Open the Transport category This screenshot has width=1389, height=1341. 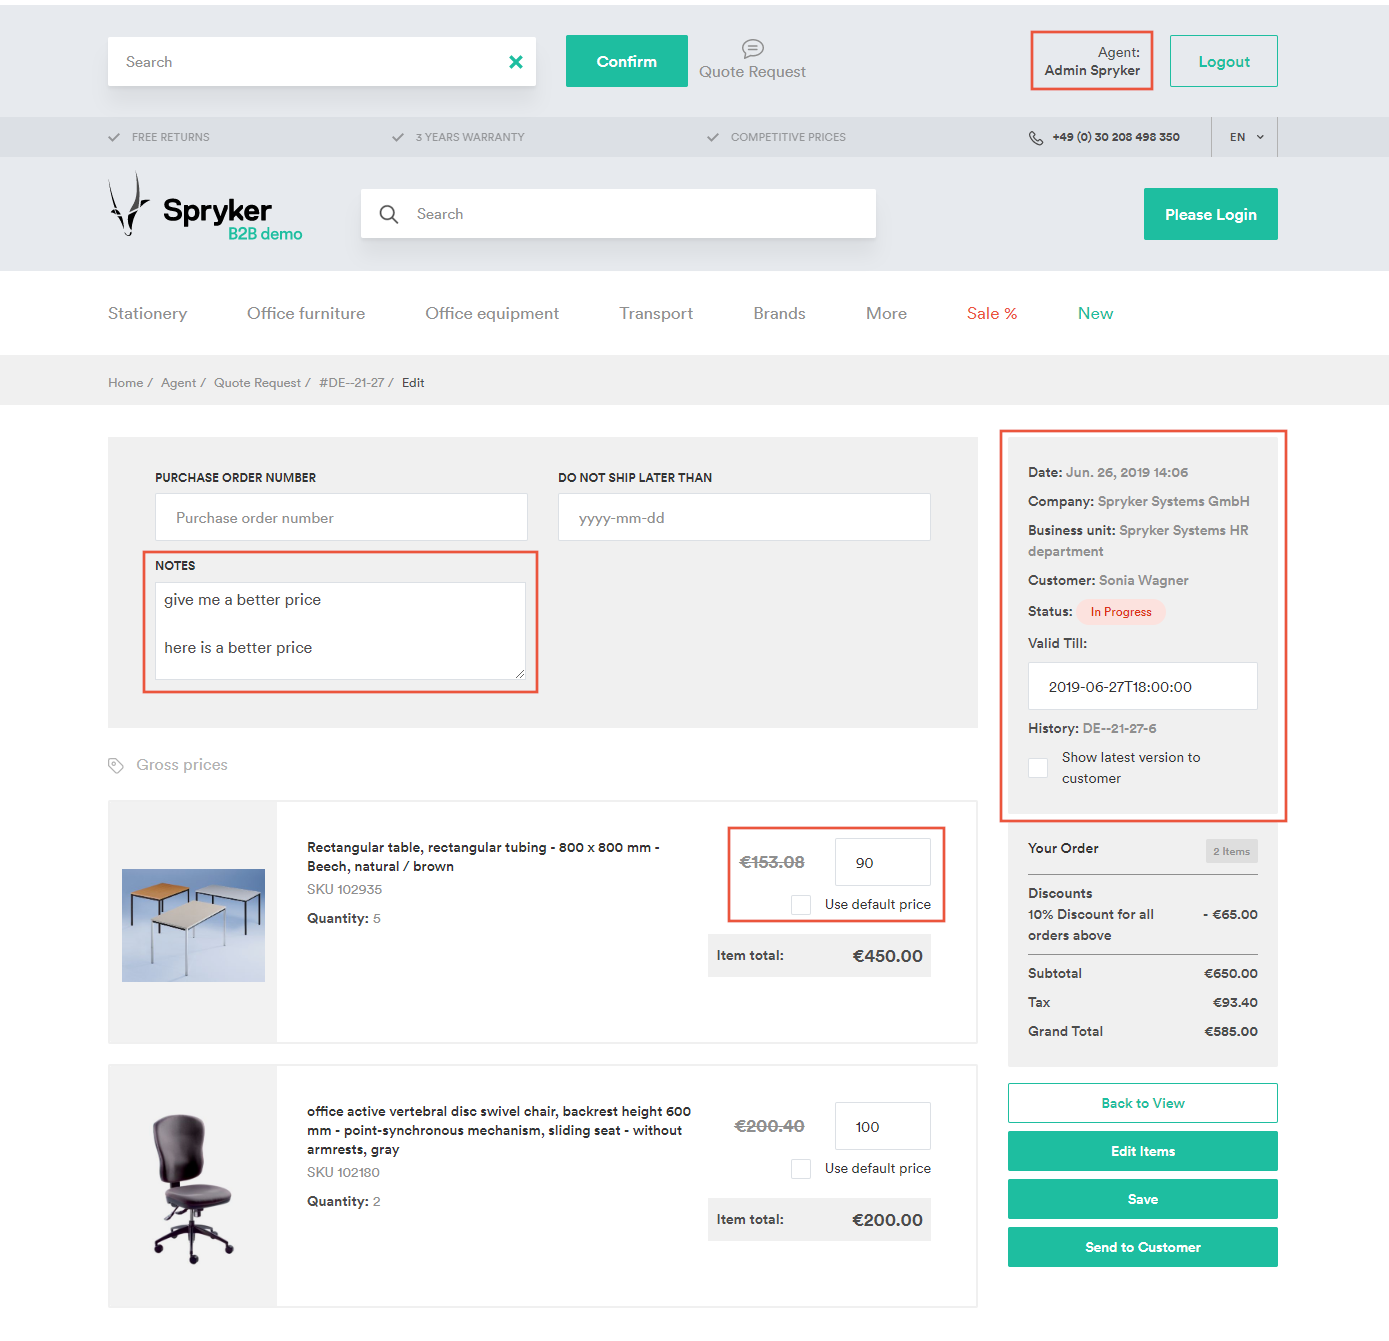(656, 313)
